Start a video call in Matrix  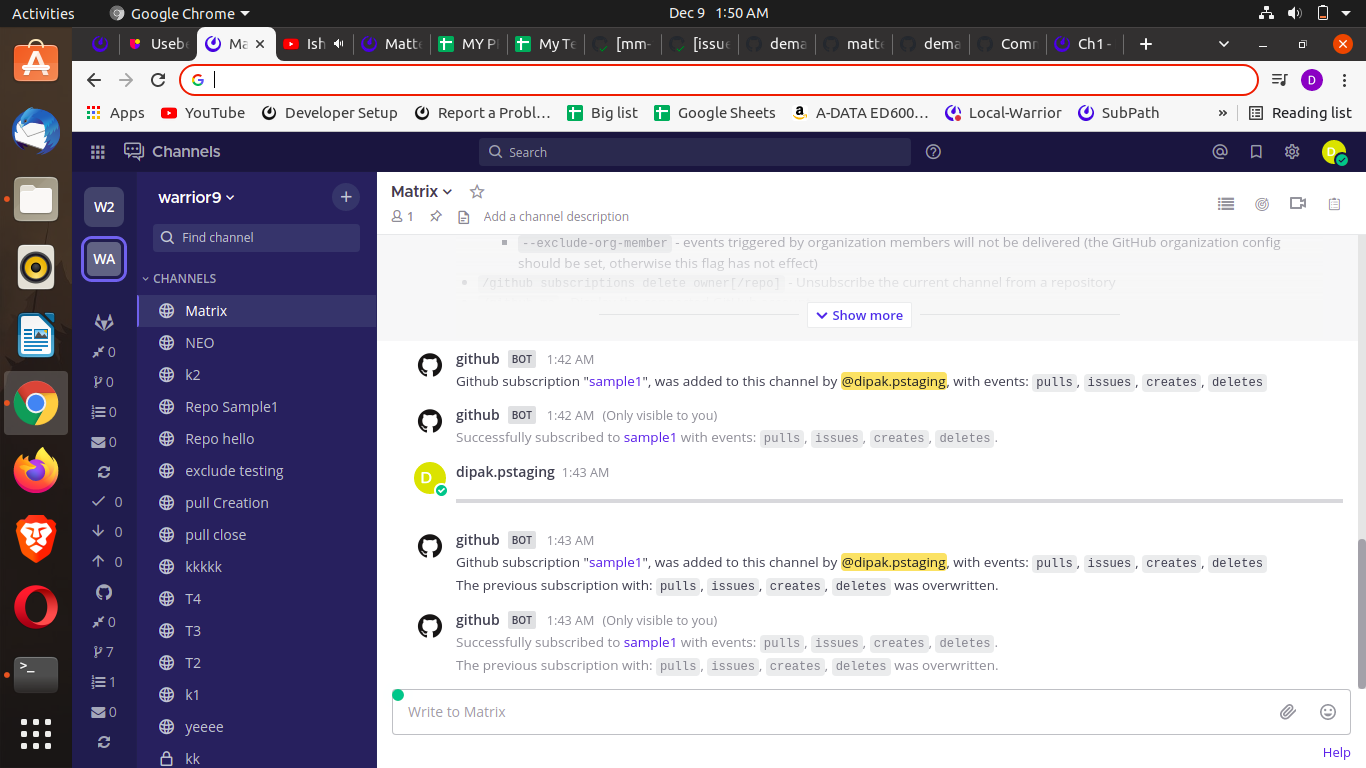tap(1298, 203)
